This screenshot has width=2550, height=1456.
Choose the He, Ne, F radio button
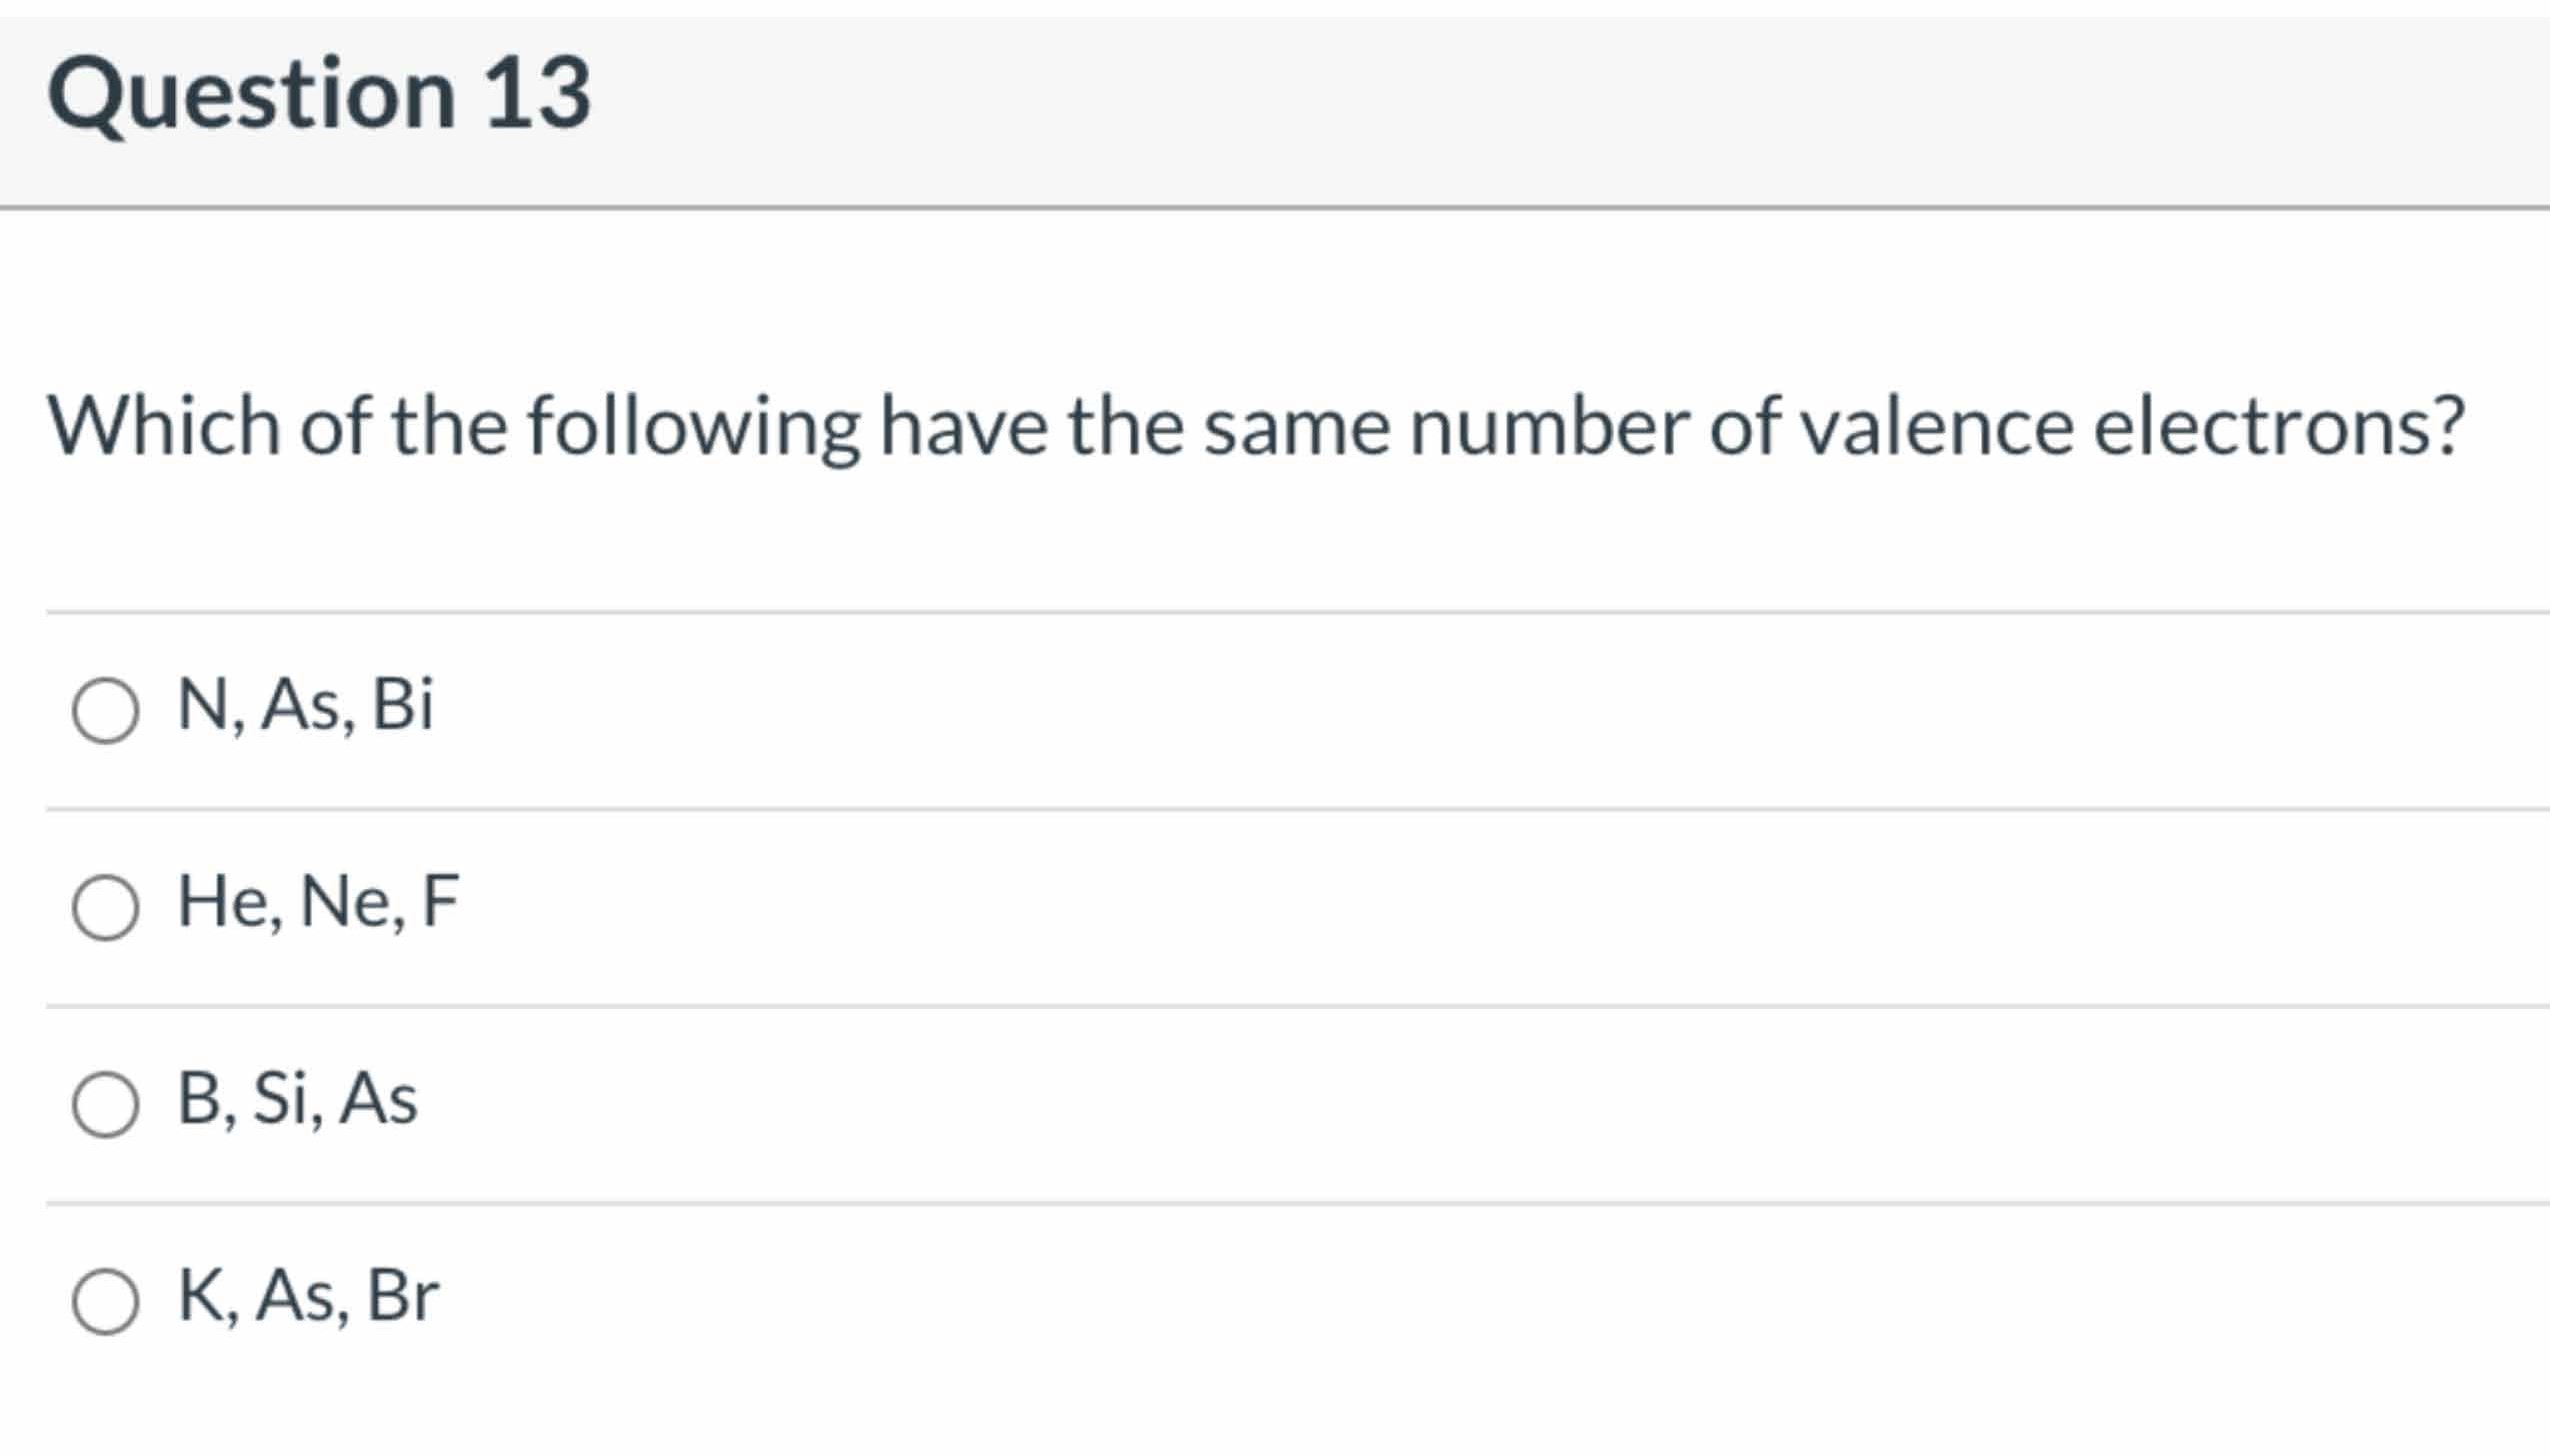click(105, 908)
